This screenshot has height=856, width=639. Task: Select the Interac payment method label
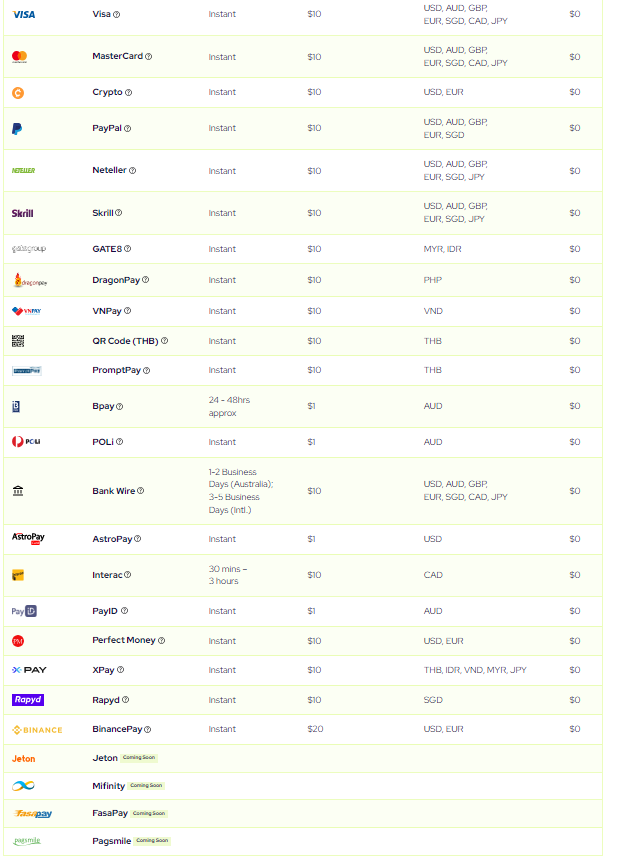click(x=107, y=575)
